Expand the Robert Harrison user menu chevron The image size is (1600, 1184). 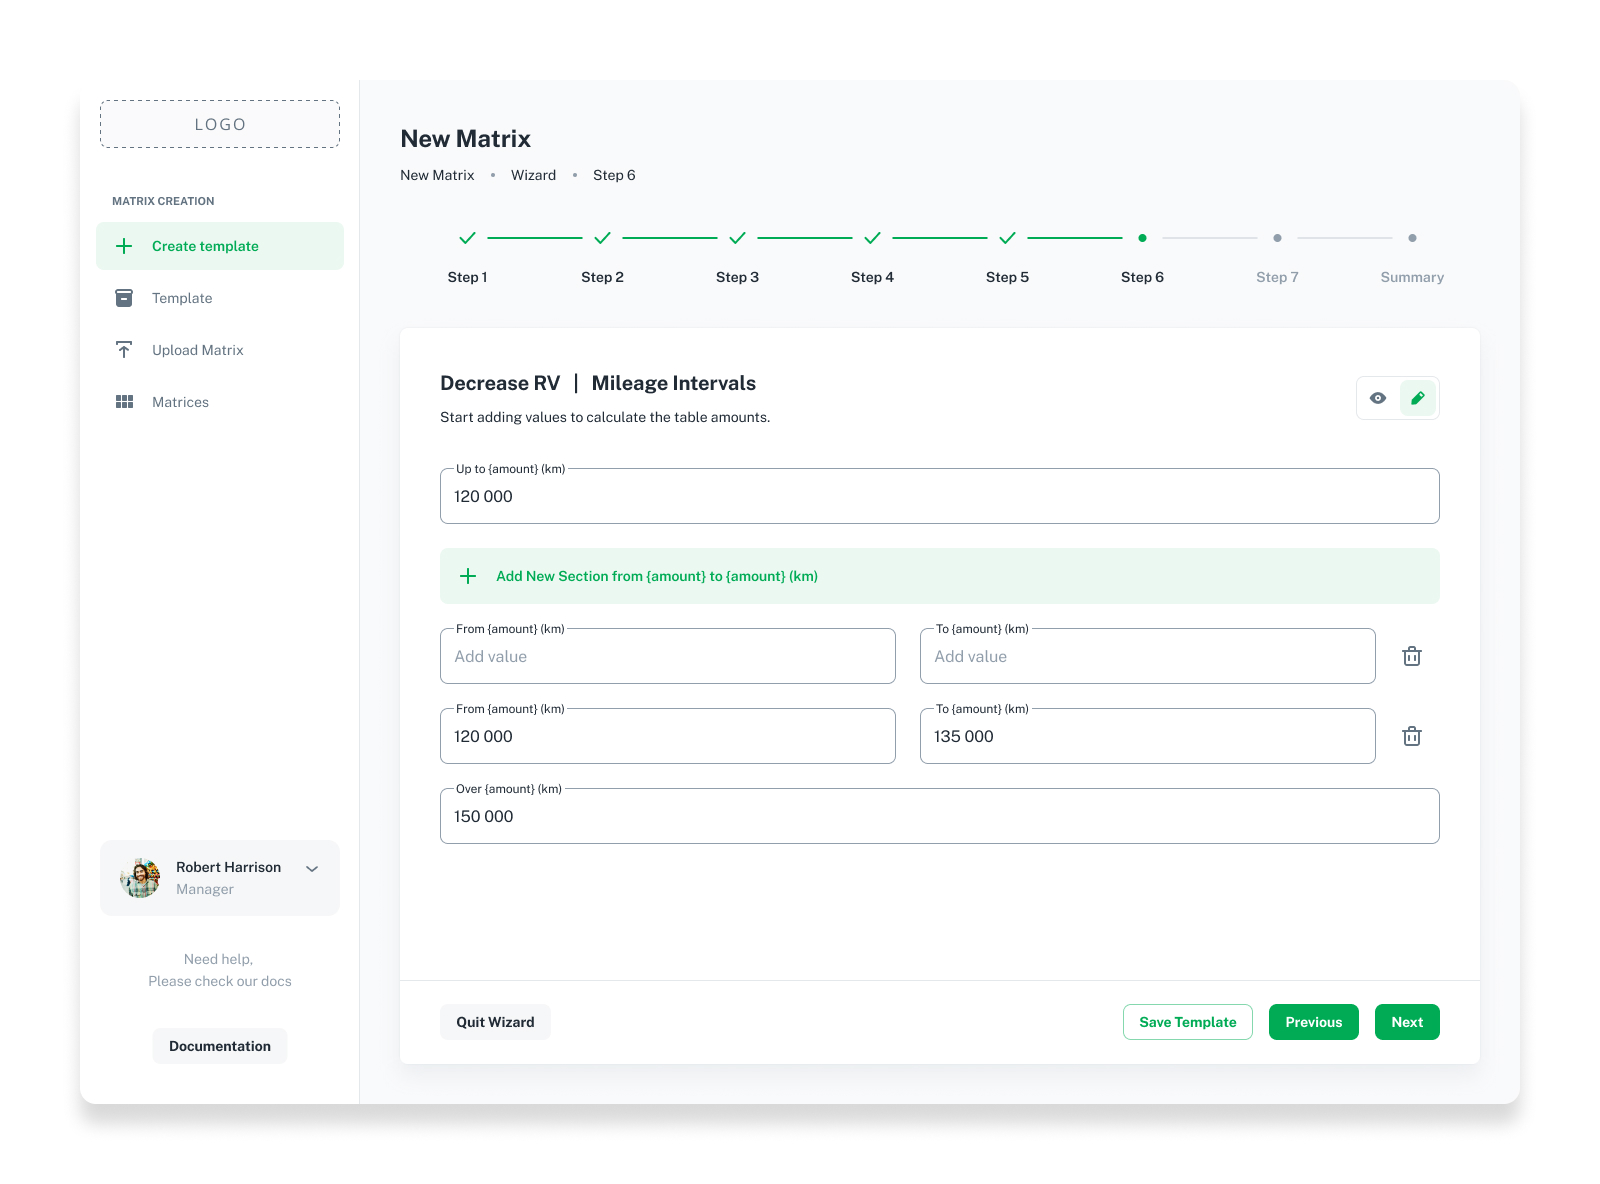pos(312,869)
